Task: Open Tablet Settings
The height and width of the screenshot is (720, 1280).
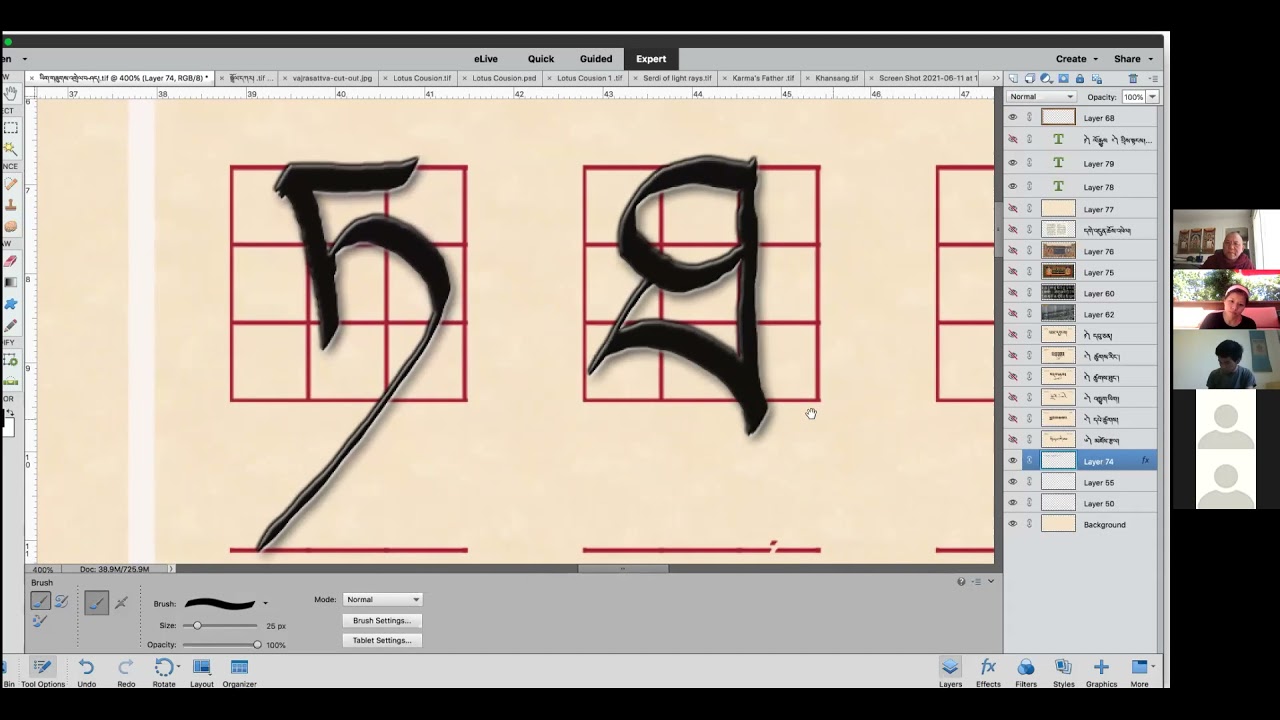Action: [x=381, y=640]
